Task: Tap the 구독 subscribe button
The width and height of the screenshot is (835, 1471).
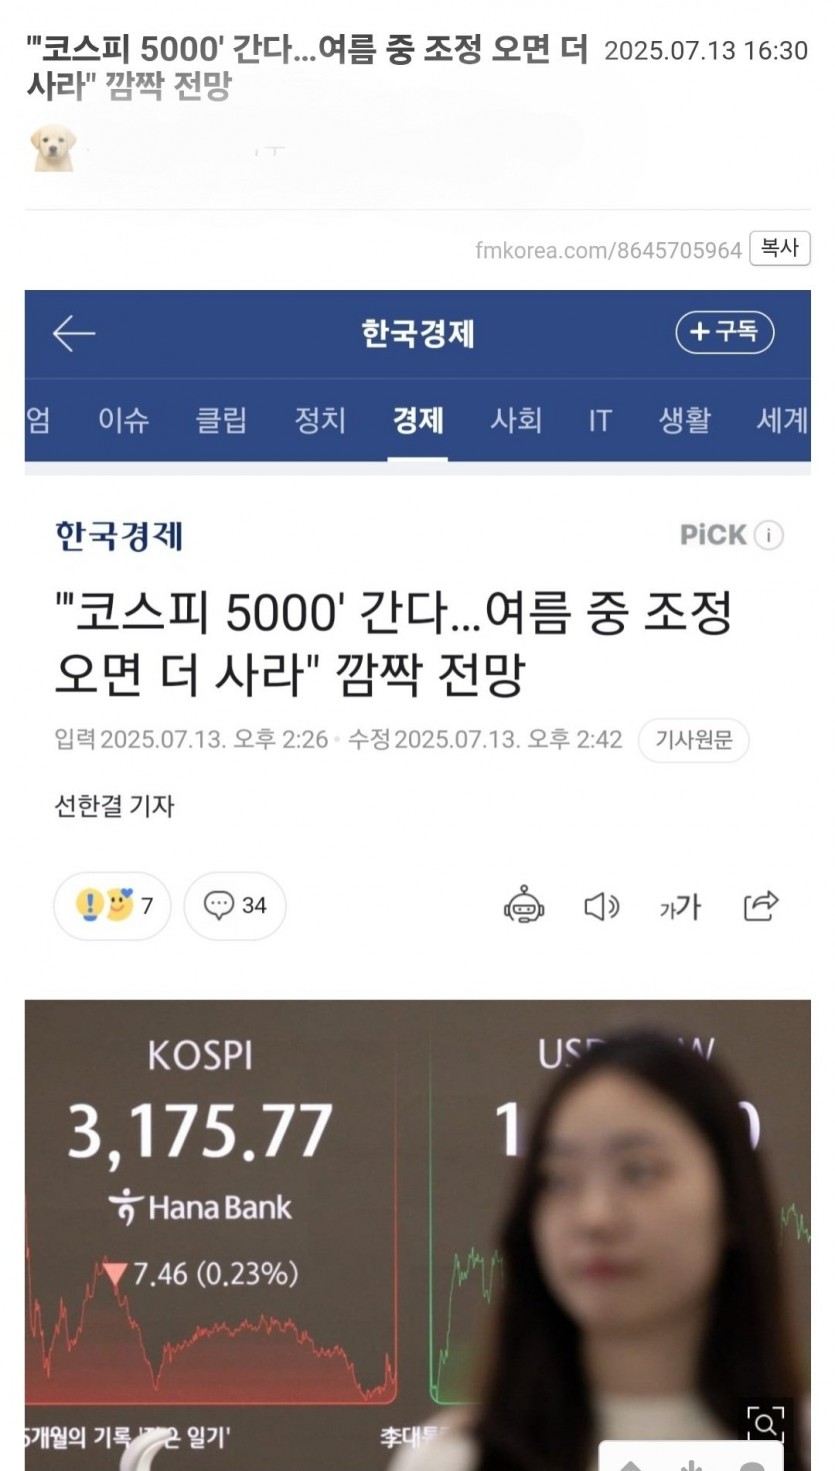Action: [x=725, y=333]
